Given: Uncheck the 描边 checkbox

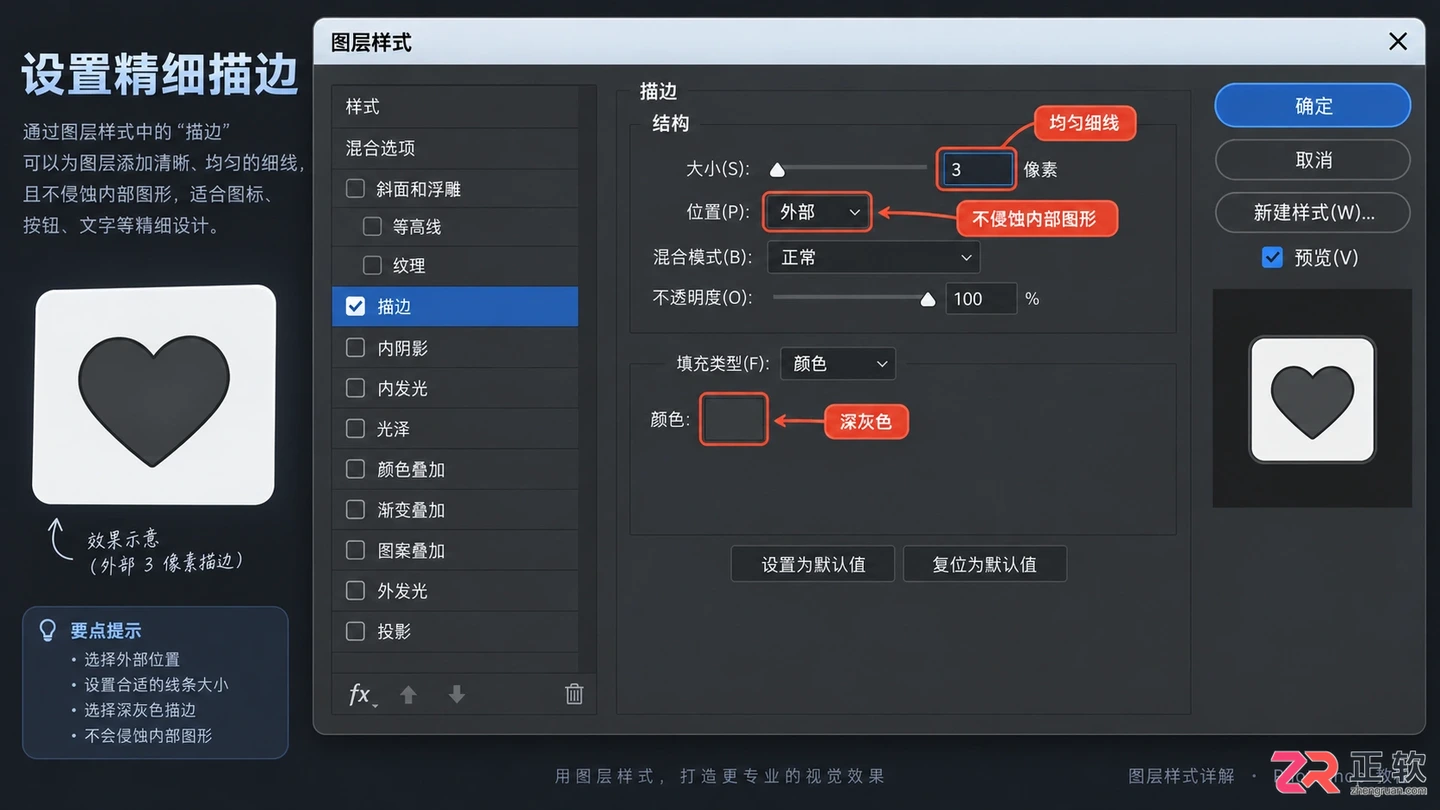Looking at the screenshot, I should 355,306.
